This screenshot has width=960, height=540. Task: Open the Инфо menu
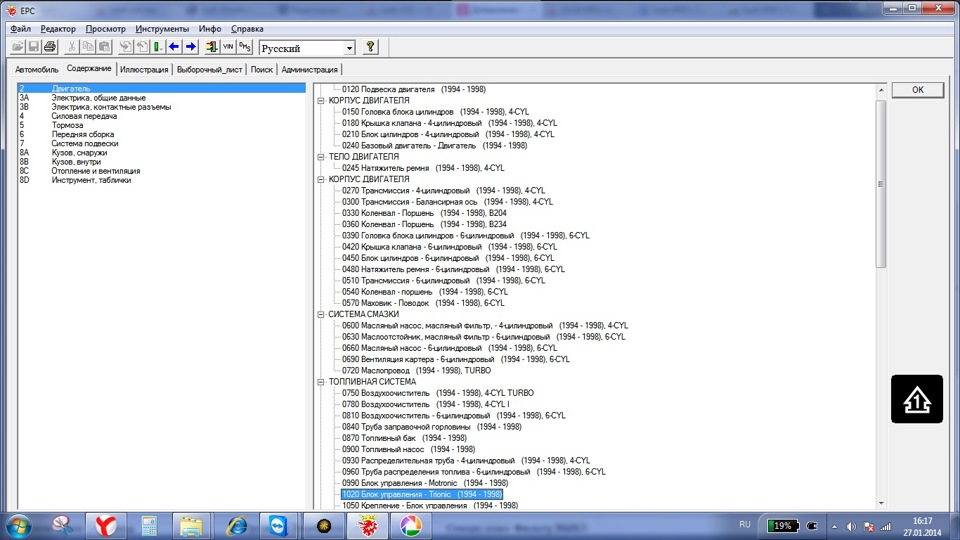click(210, 29)
